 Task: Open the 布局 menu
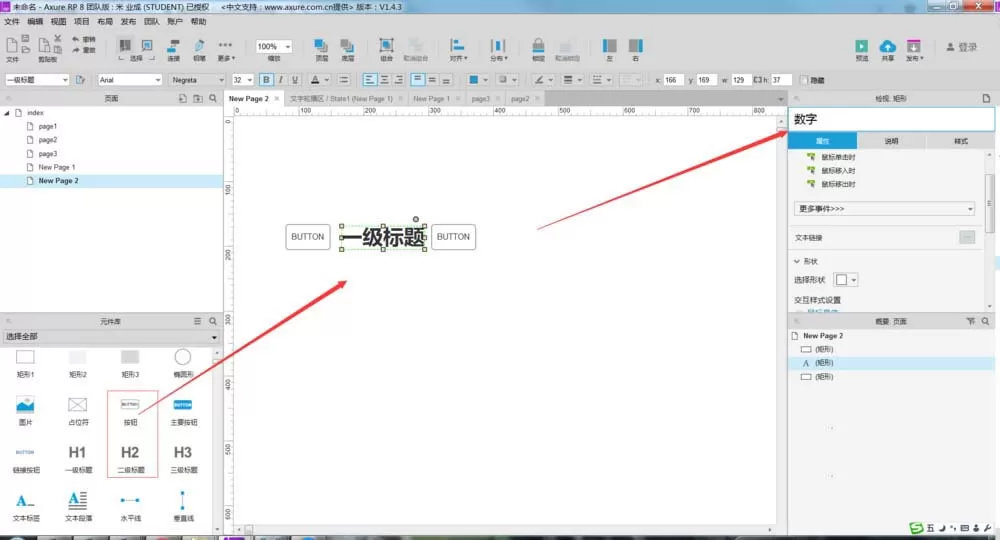coord(105,22)
